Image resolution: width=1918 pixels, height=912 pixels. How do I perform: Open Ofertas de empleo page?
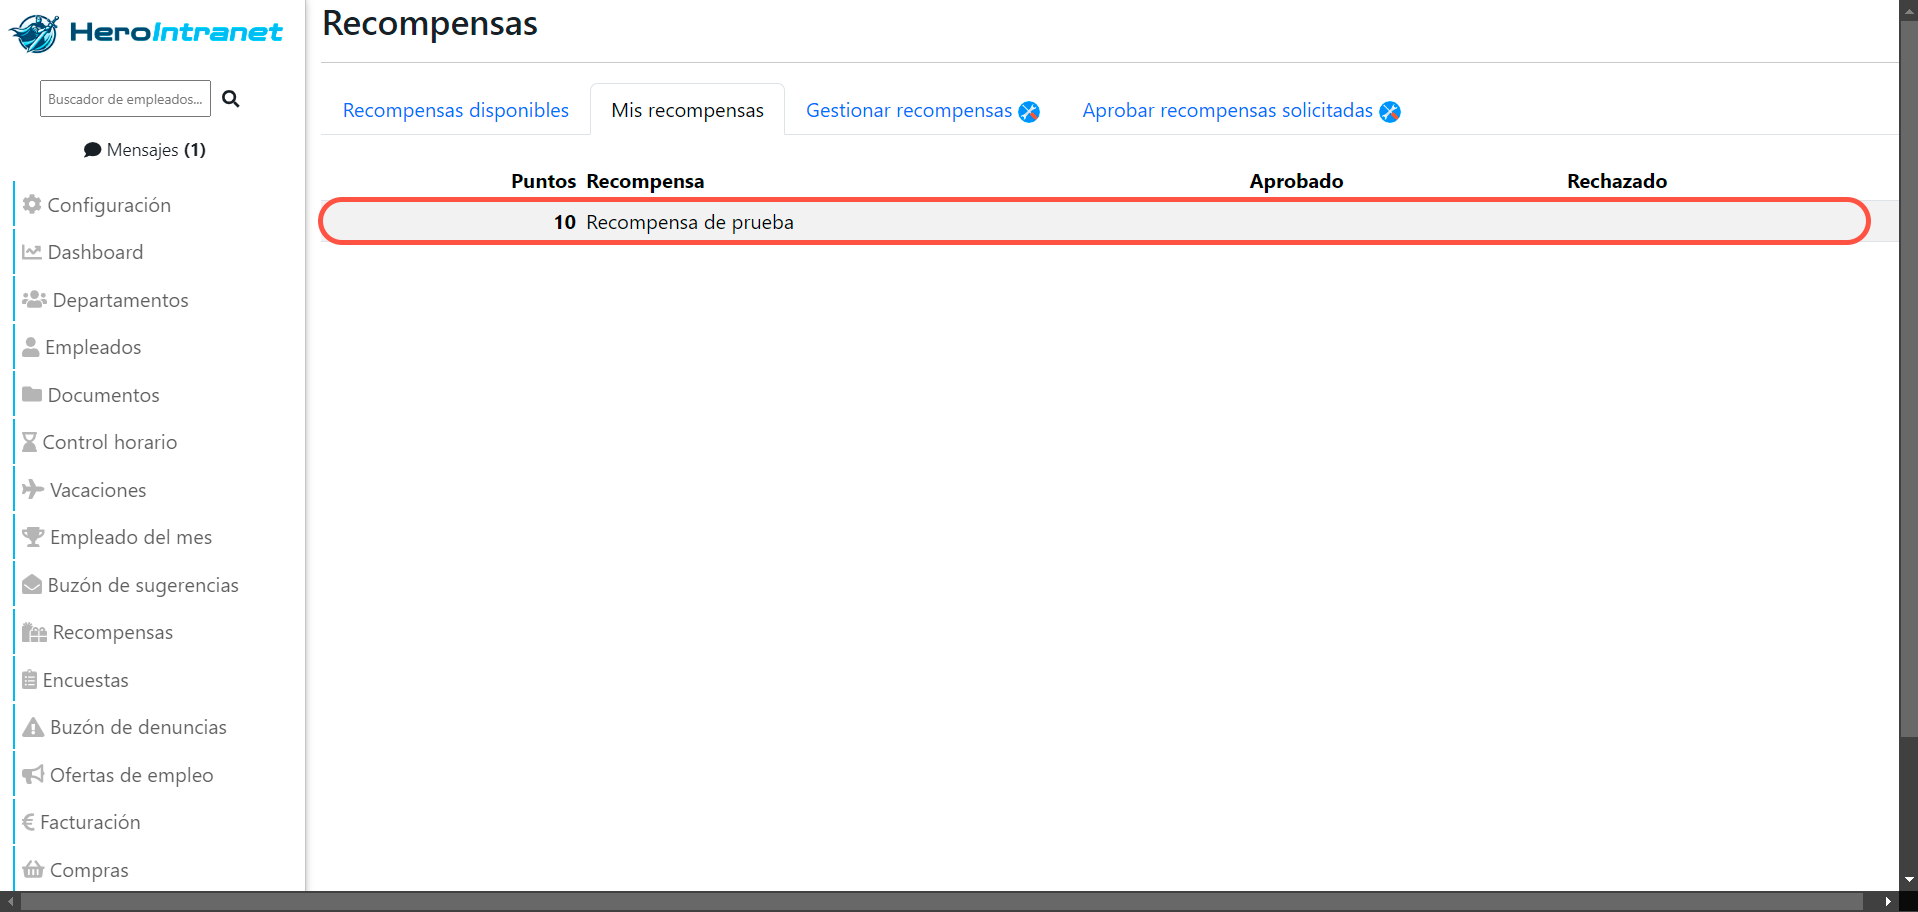pos(131,775)
